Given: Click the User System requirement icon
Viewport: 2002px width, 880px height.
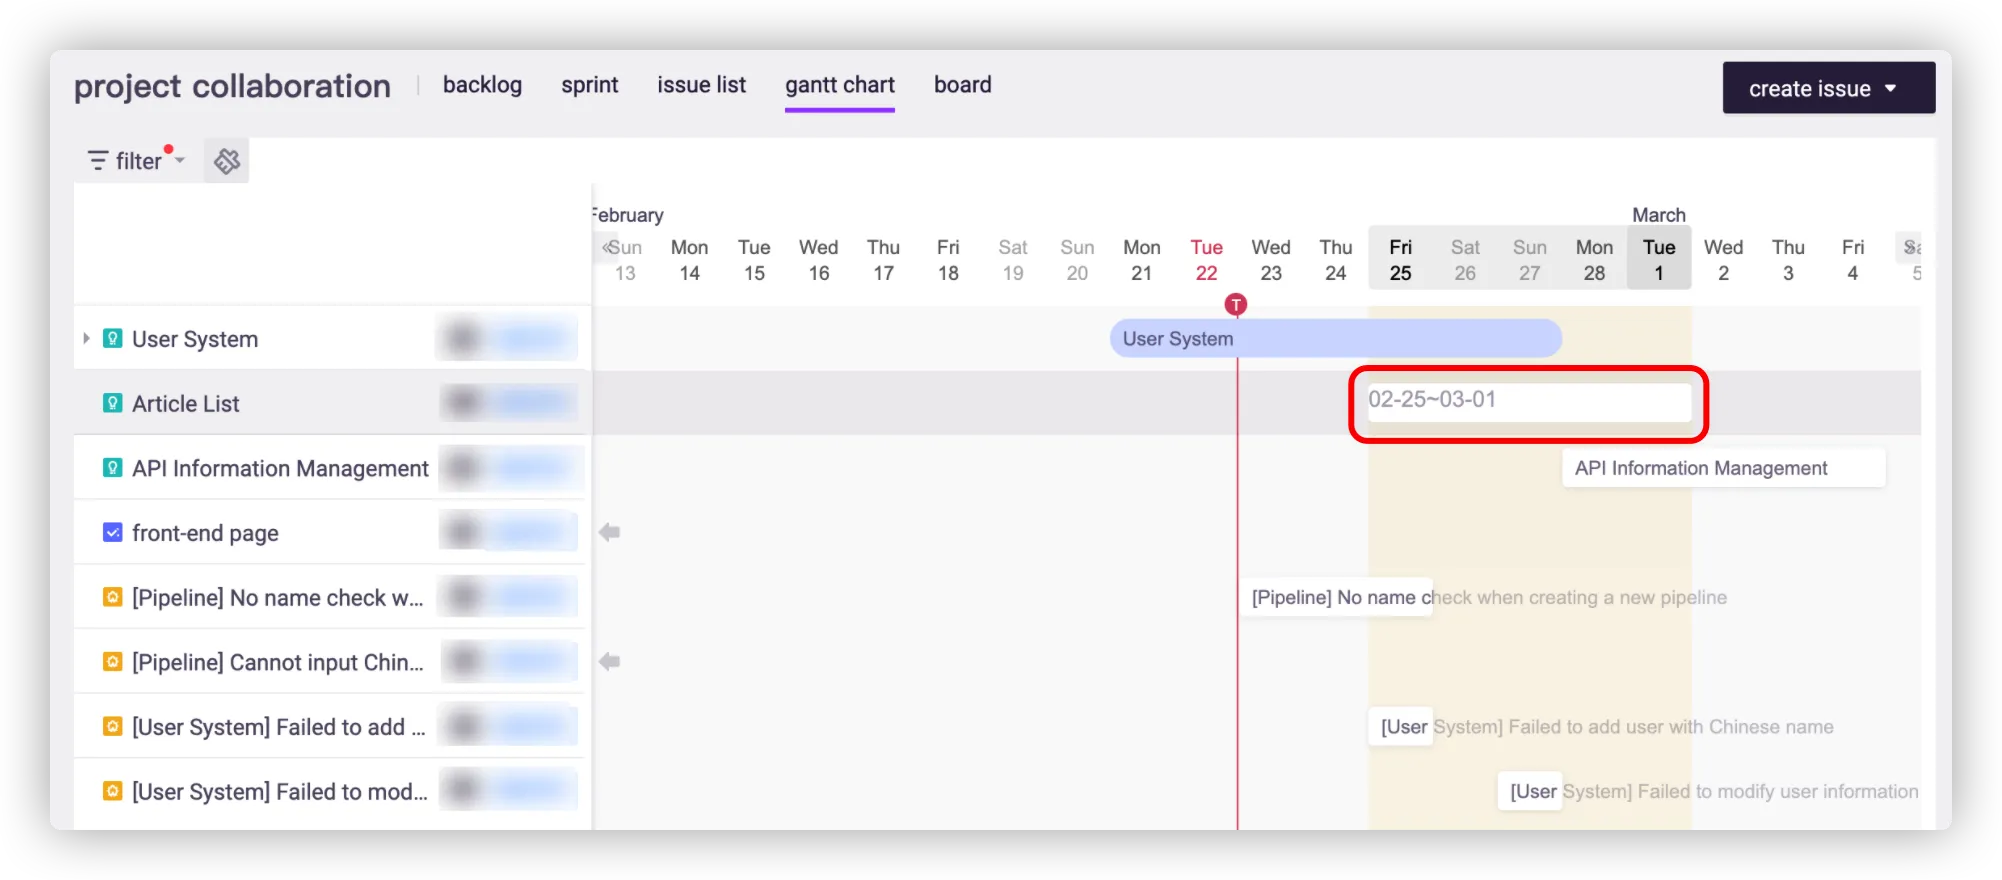Looking at the screenshot, I should point(113,339).
